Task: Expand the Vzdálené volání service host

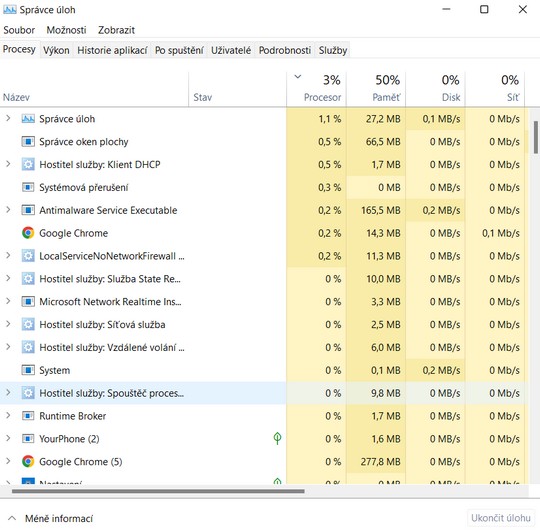Action: pos(8,347)
